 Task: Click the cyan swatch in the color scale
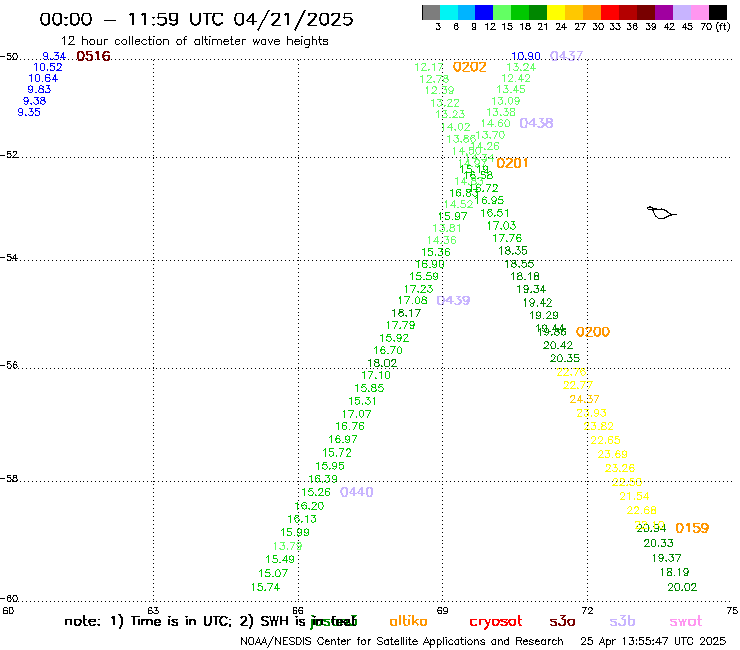(x=448, y=12)
